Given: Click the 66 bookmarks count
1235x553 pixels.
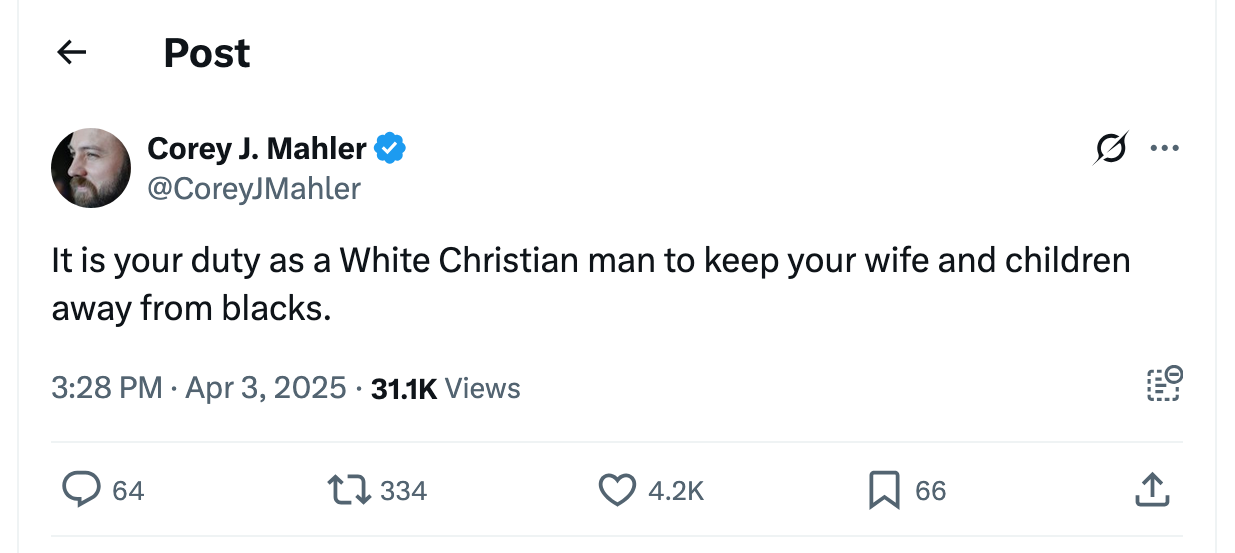Looking at the screenshot, I should click(930, 491).
